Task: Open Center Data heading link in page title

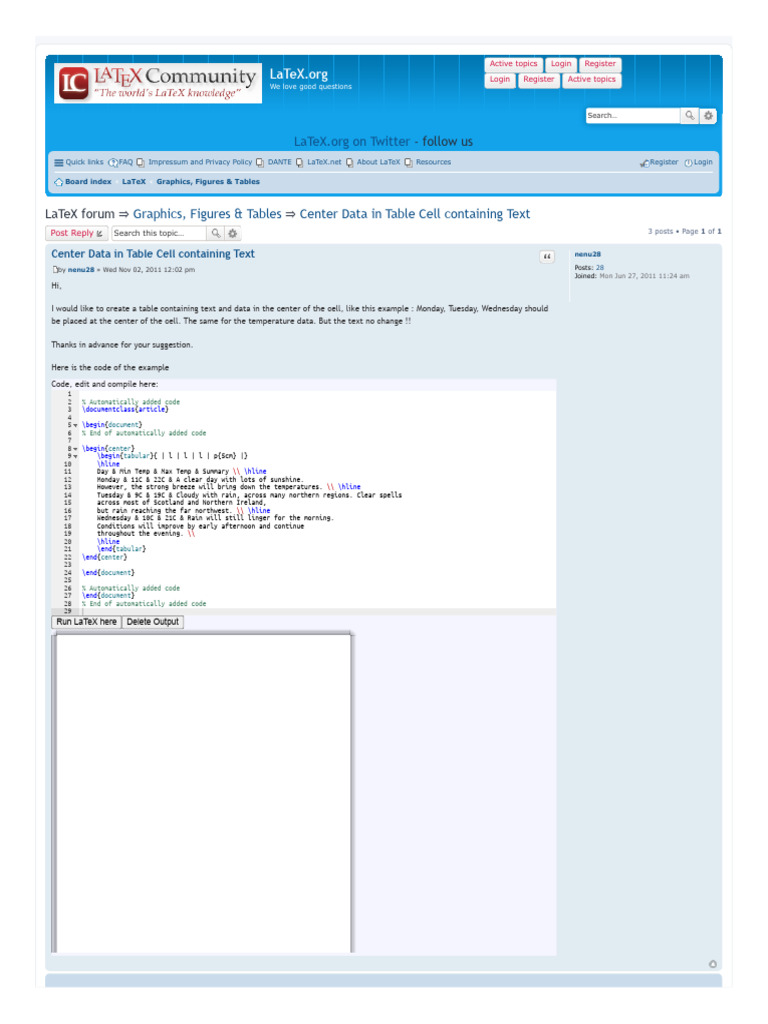Action: (x=415, y=214)
